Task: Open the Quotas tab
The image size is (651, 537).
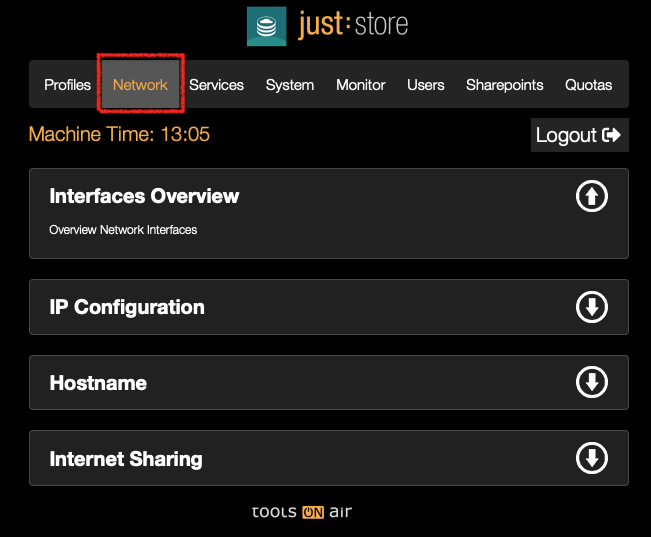Action: [x=588, y=85]
